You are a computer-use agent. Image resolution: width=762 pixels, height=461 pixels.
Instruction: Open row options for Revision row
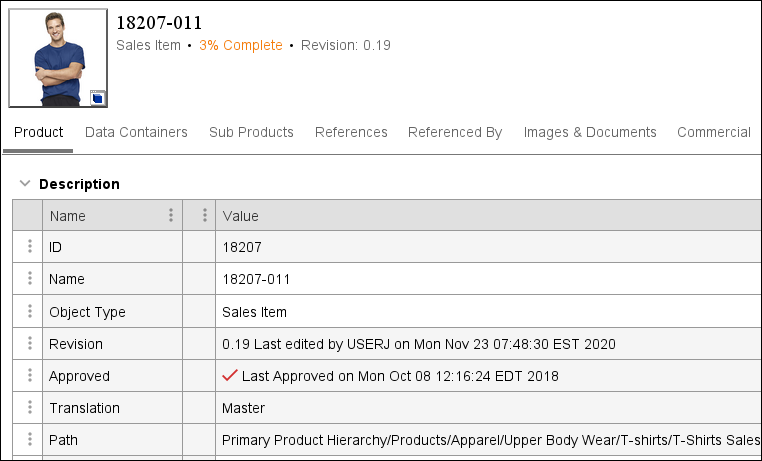click(28, 344)
